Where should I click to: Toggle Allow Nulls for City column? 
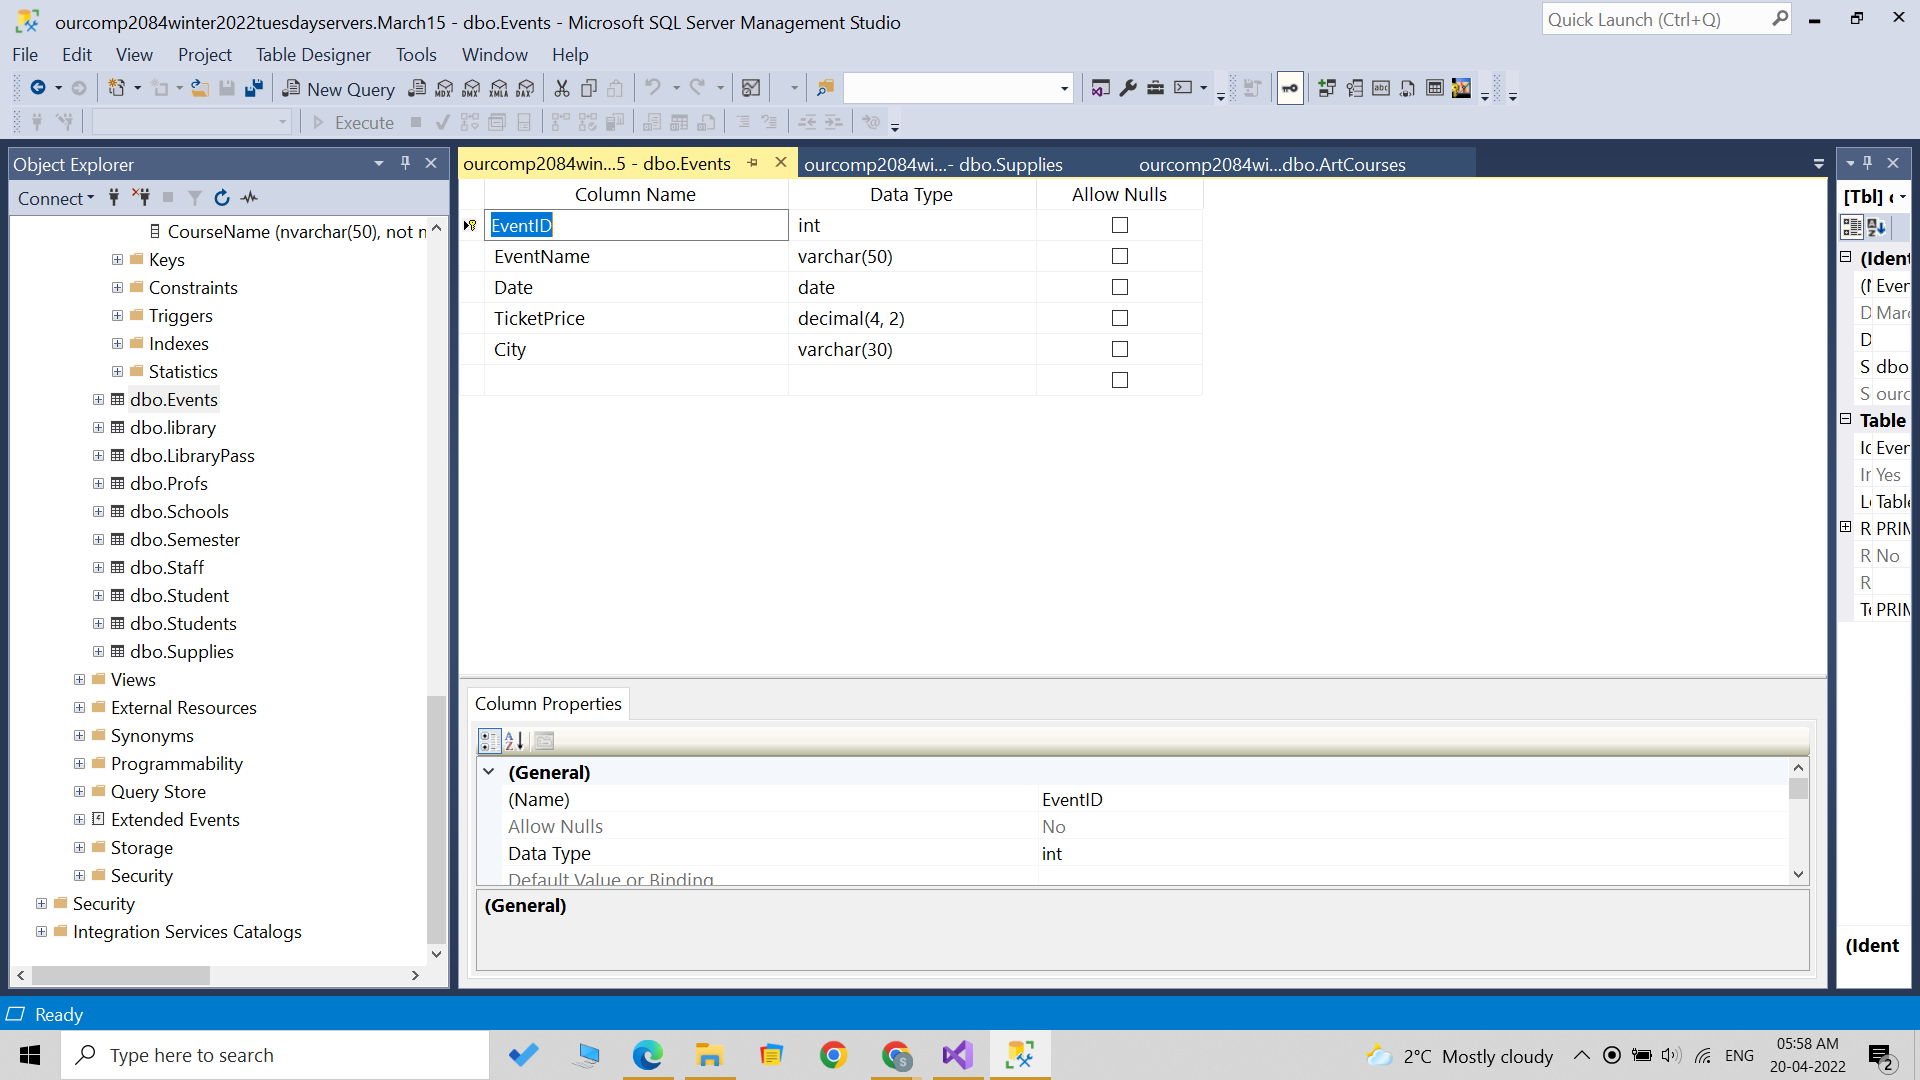tap(1120, 350)
